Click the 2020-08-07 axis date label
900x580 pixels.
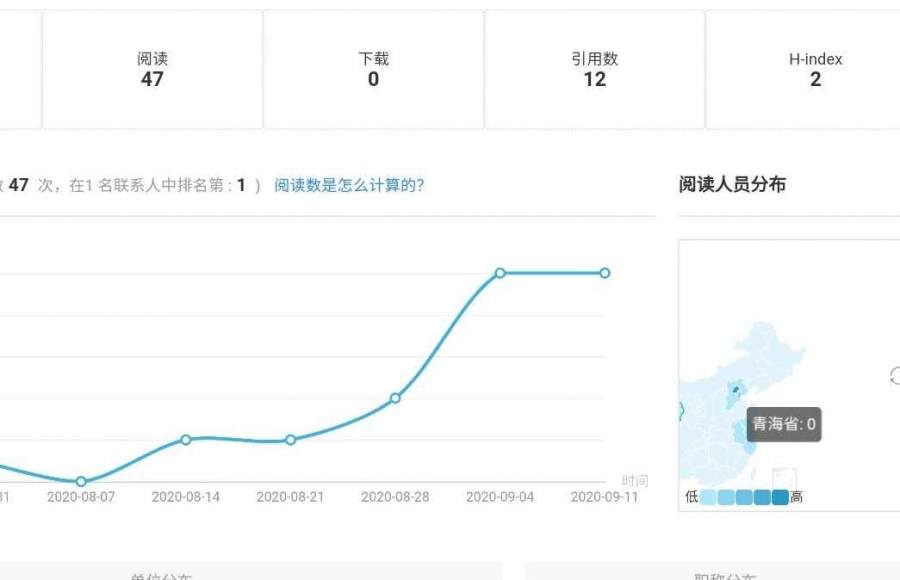coord(81,497)
